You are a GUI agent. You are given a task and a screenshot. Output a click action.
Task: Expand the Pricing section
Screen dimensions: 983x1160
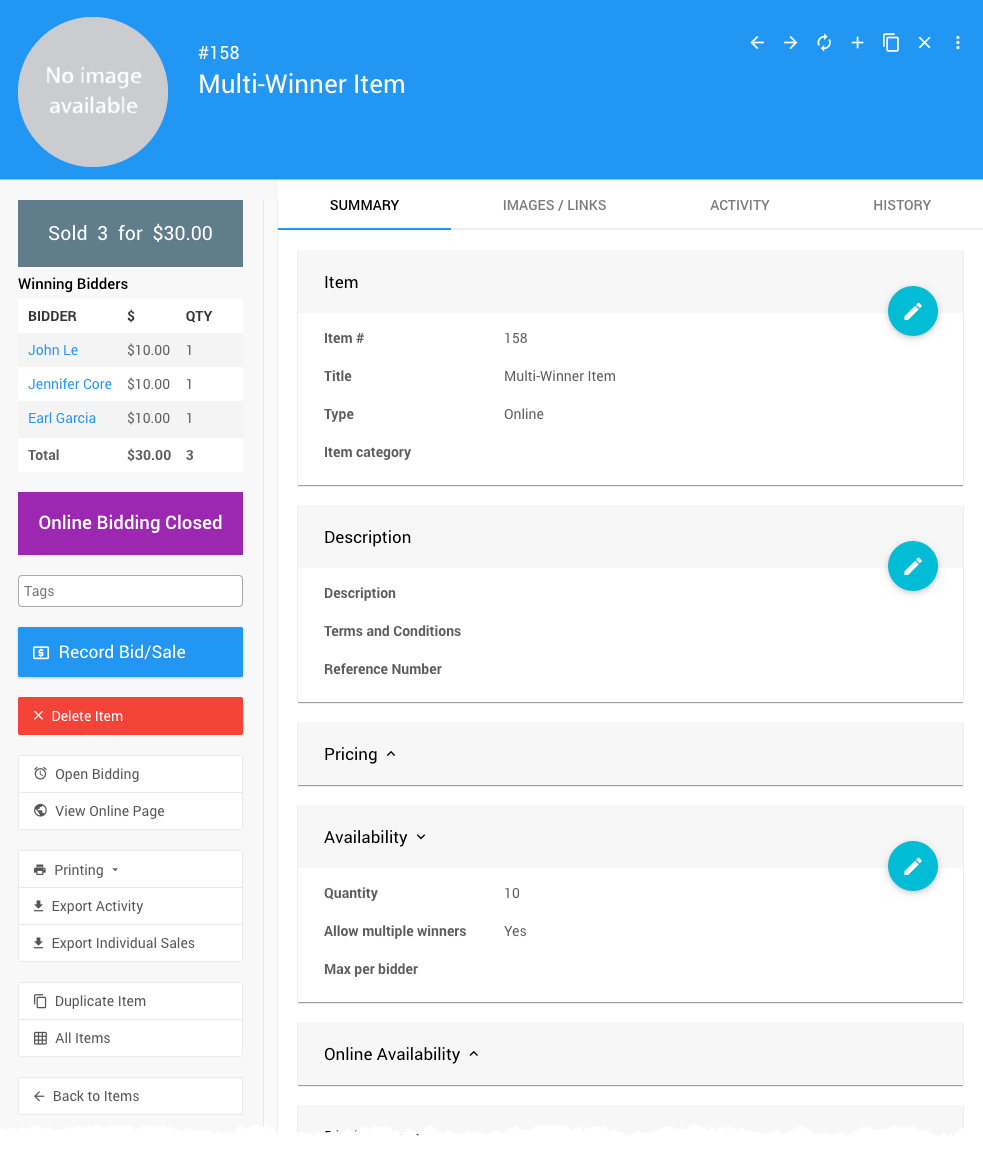tap(360, 754)
